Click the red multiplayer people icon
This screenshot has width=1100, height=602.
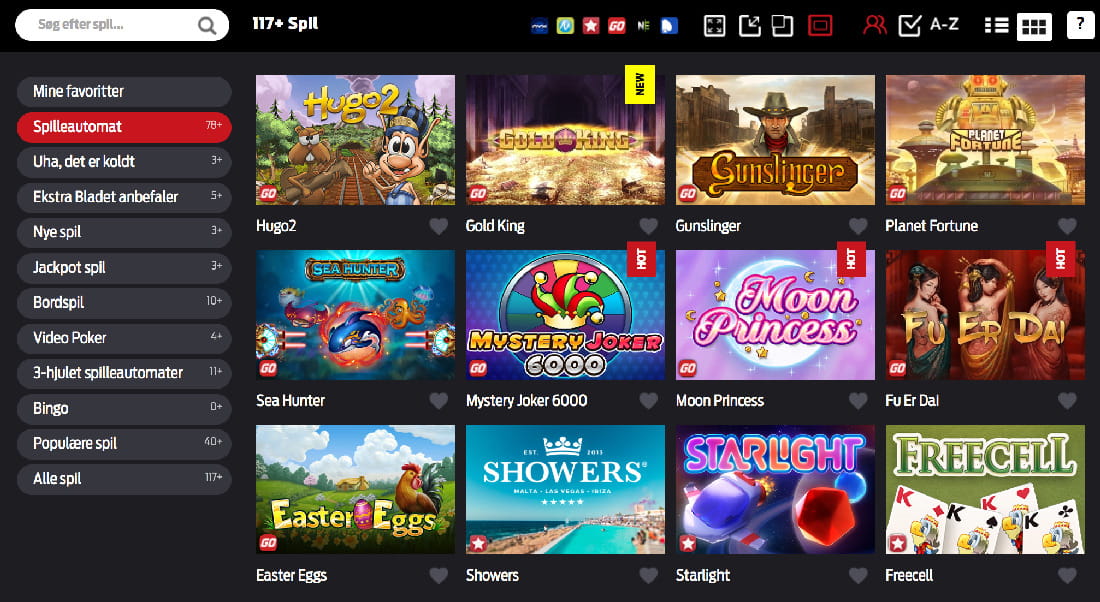[x=874, y=26]
